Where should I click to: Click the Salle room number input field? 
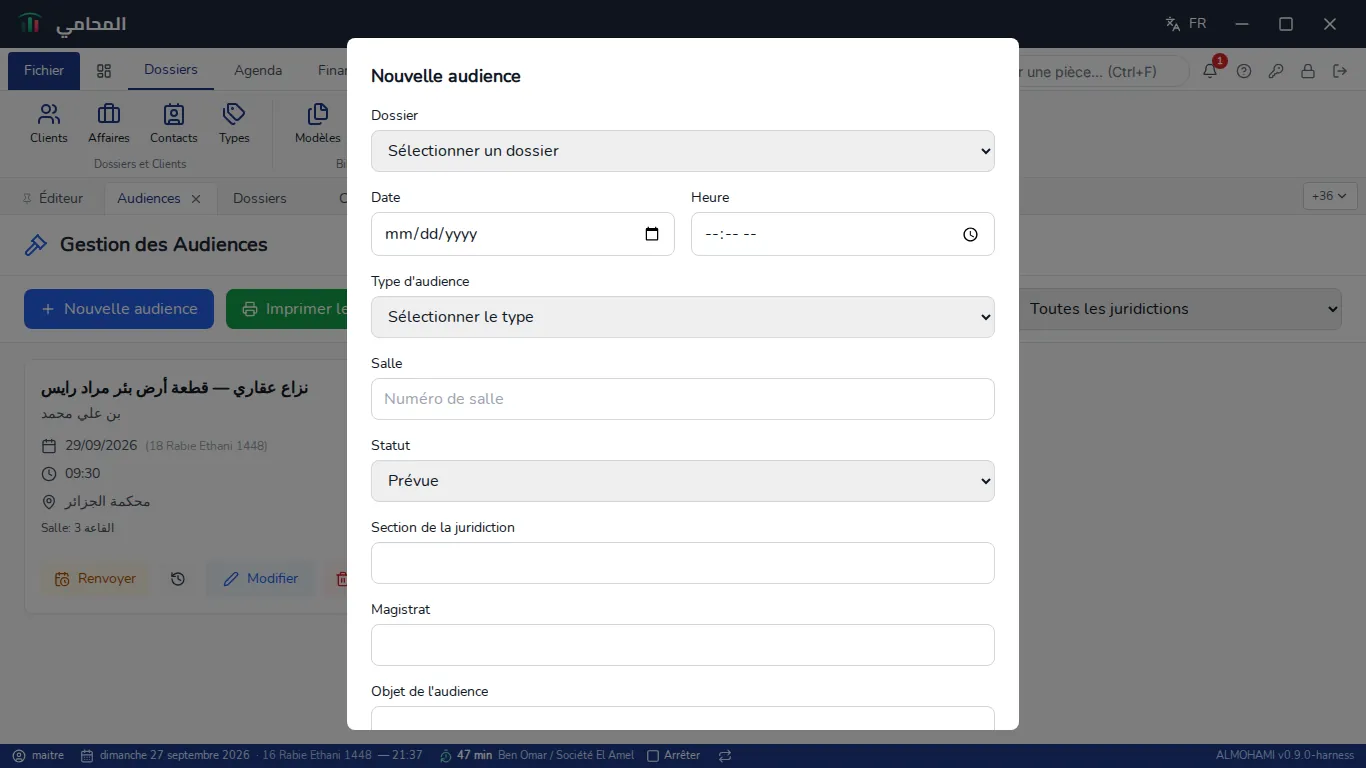[683, 399]
